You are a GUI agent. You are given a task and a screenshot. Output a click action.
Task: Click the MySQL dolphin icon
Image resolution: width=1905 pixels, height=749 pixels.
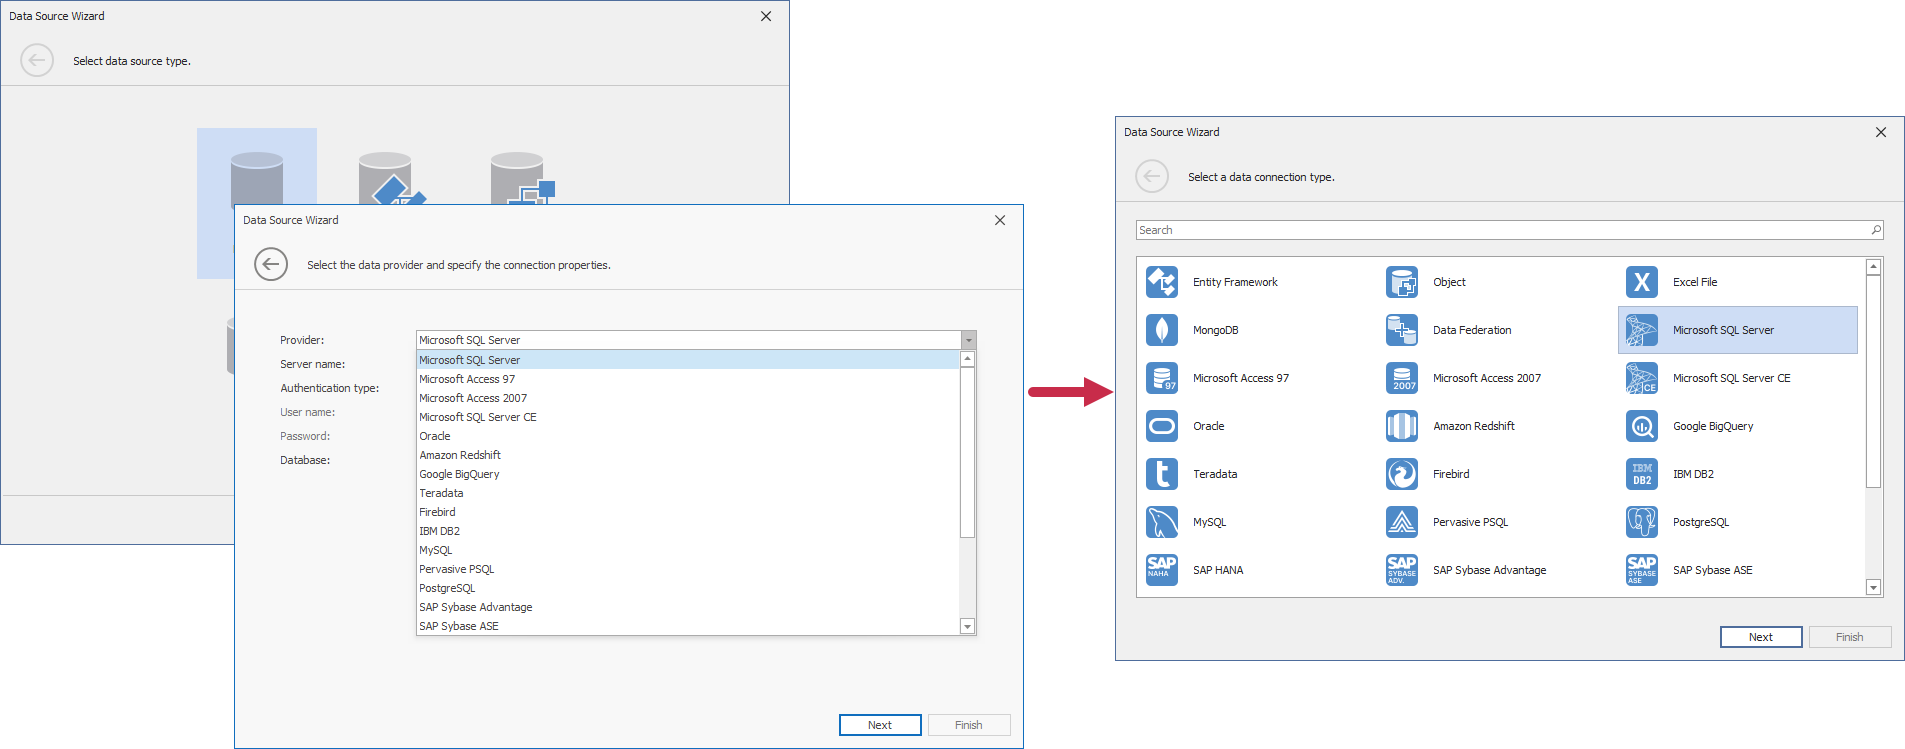point(1161,522)
